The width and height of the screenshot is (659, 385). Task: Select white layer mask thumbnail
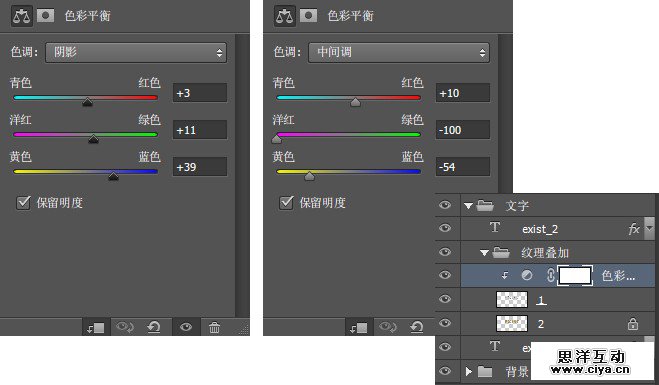[x=575, y=276]
